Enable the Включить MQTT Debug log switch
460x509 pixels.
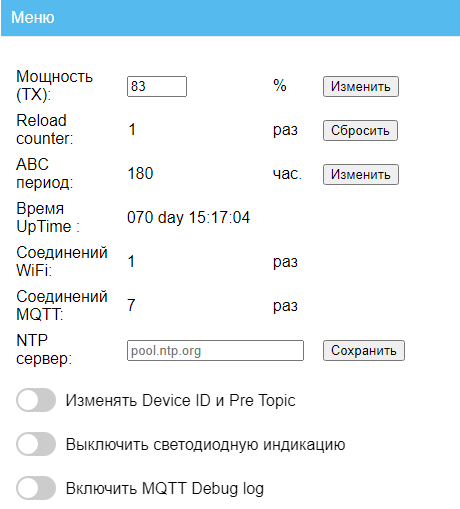click(36, 488)
